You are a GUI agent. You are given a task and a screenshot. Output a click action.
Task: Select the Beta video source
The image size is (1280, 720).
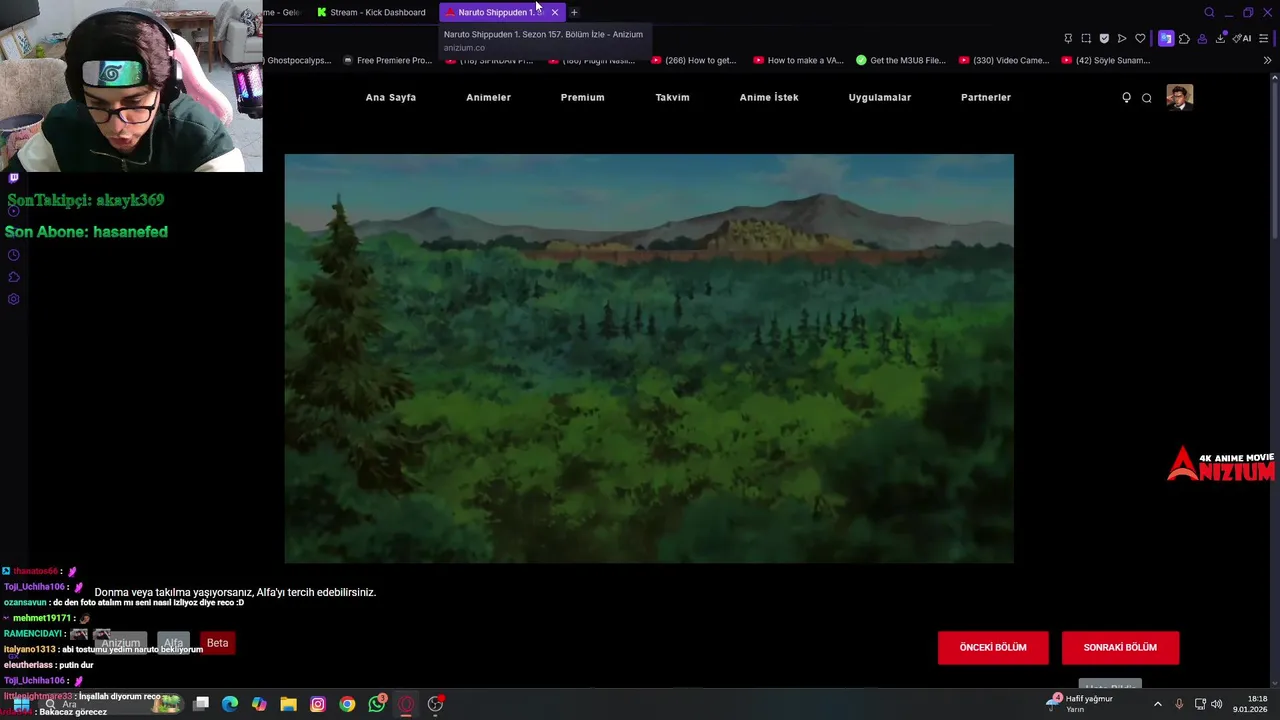217,643
